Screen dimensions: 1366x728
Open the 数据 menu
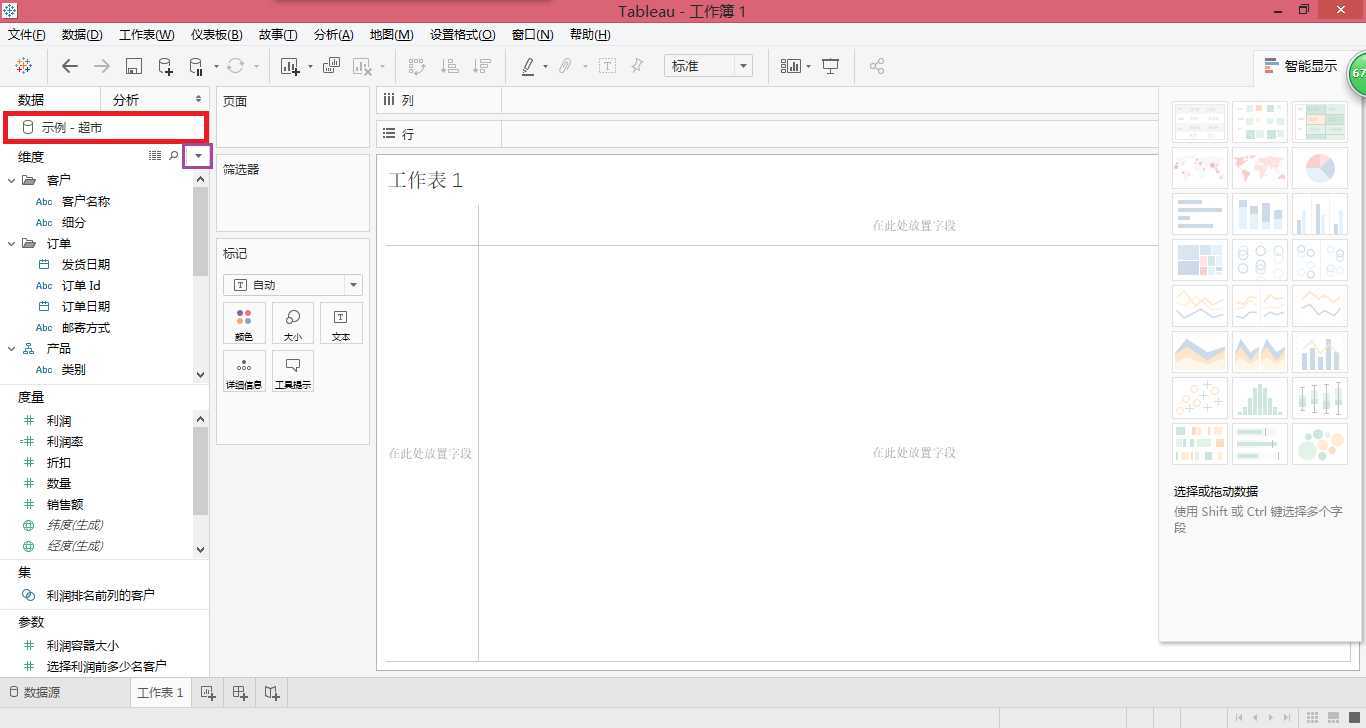pyautogui.click(x=82, y=35)
